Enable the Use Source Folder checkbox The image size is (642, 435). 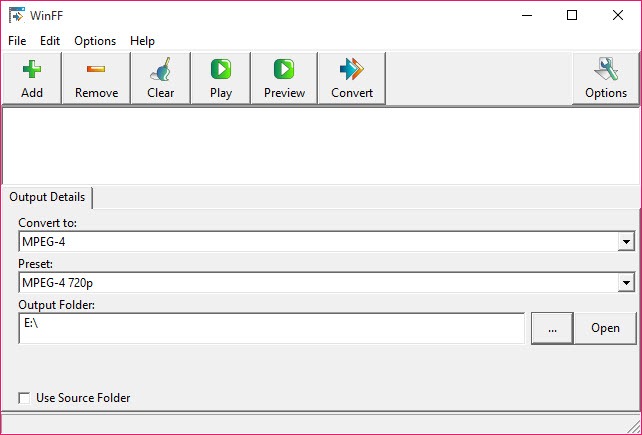click(25, 398)
